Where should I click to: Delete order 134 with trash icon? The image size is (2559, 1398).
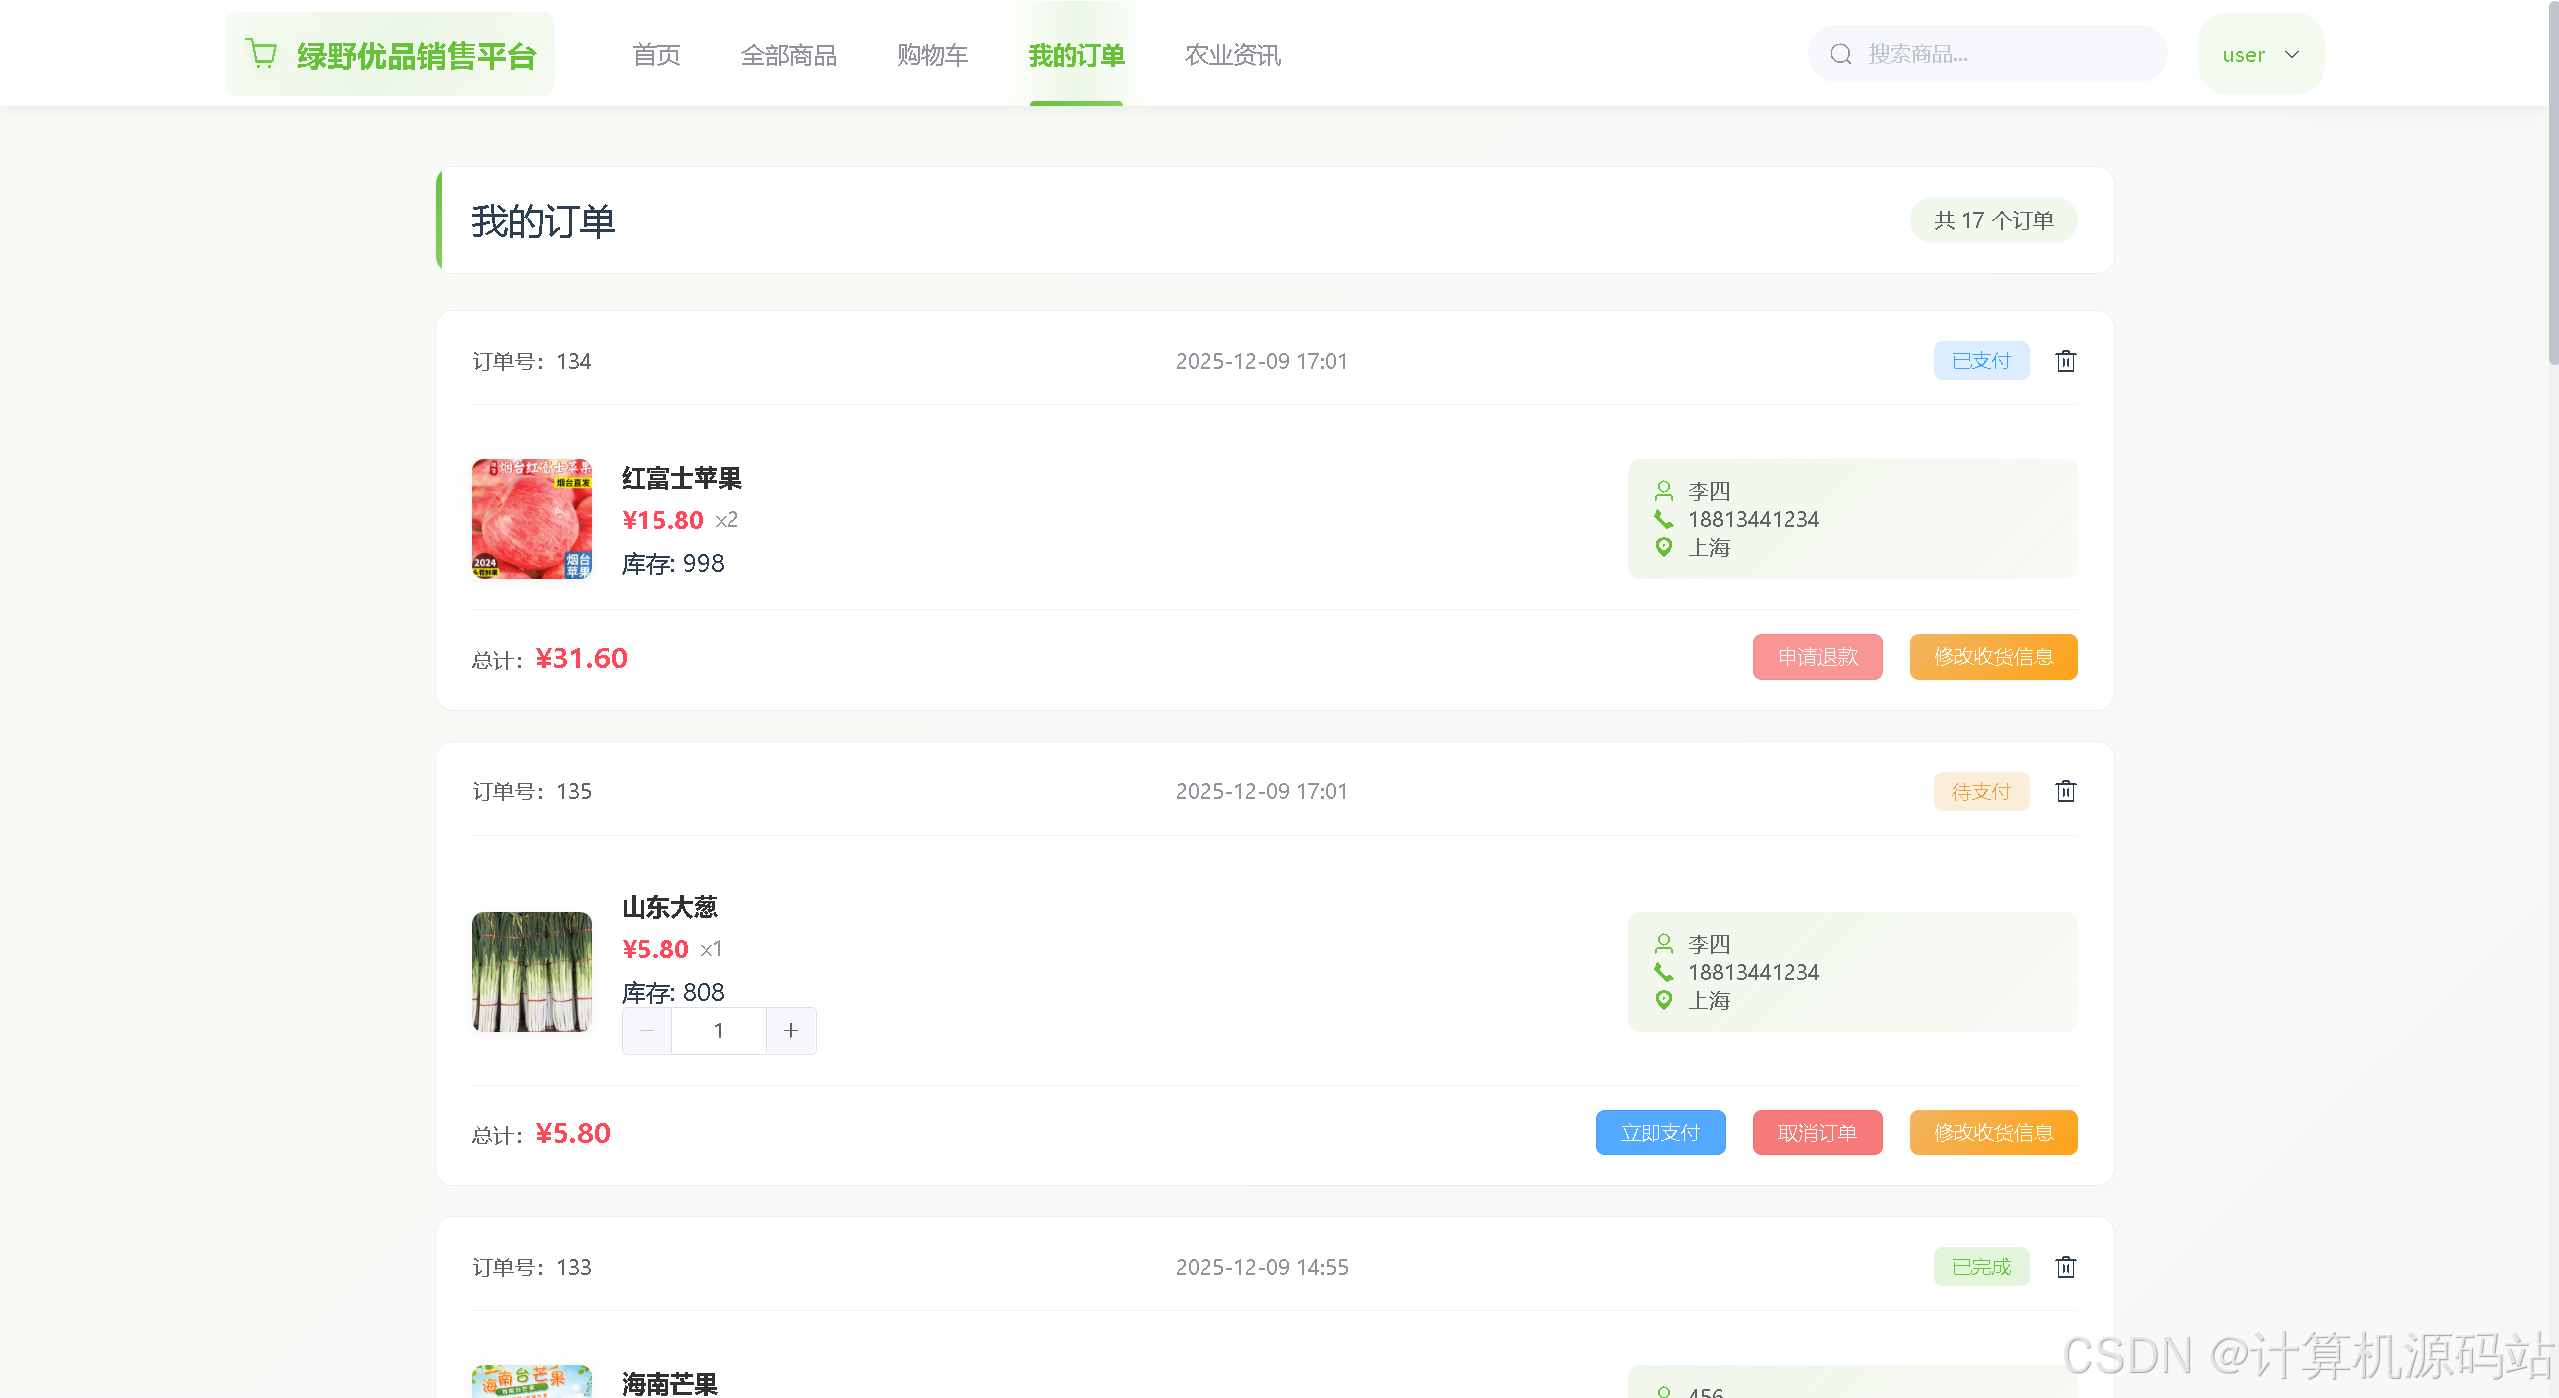[2066, 361]
